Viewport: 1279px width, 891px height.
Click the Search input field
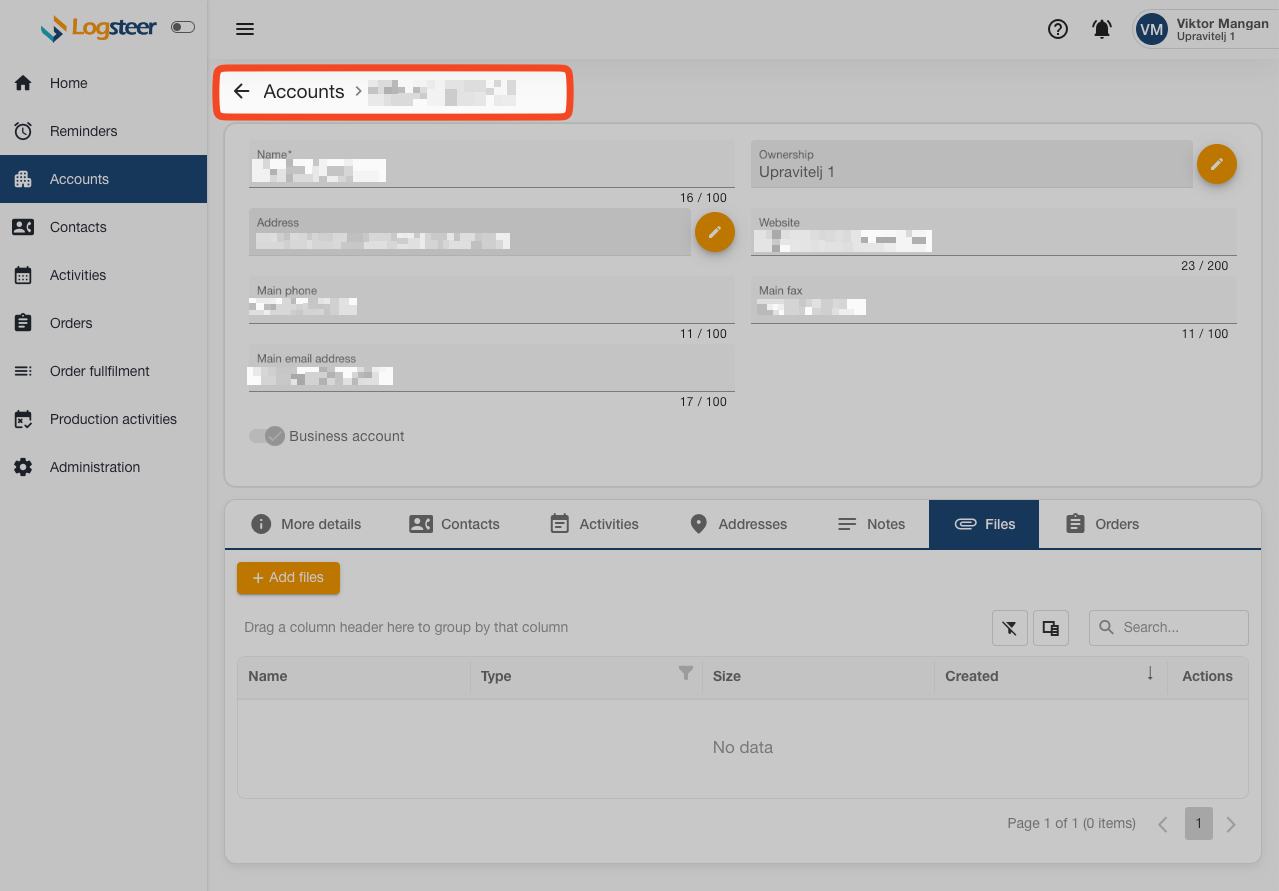click(1178, 627)
